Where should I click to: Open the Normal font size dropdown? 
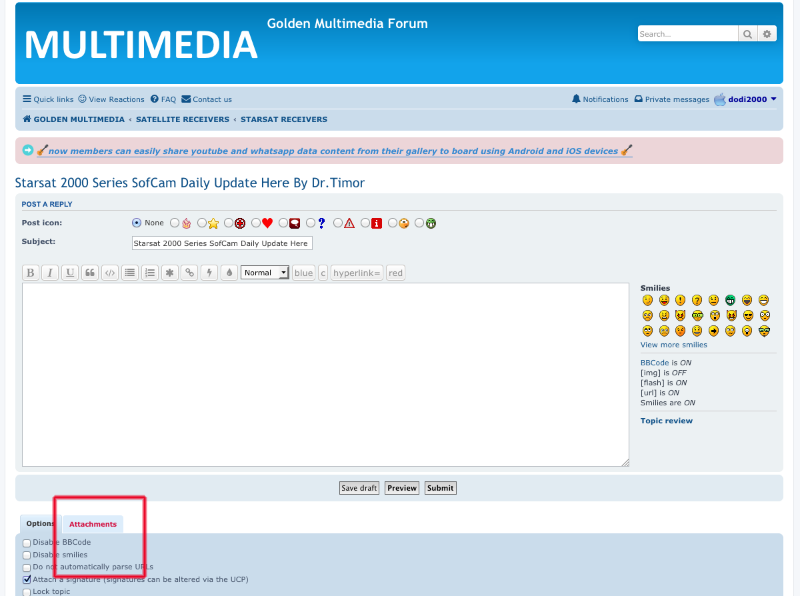[x=265, y=273]
